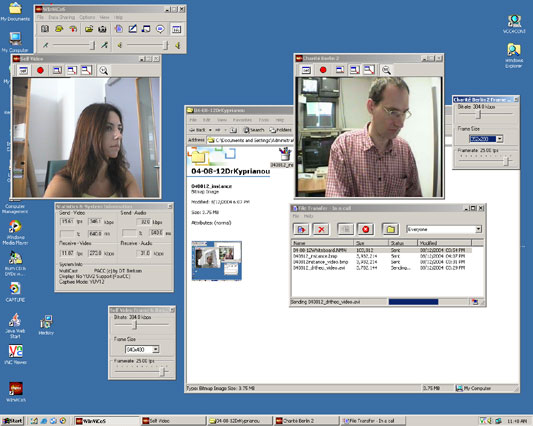Open Frame Size dropdown in Charité Berlin 2 frame panel
Viewport: 533px width, 426px height.
point(500,139)
